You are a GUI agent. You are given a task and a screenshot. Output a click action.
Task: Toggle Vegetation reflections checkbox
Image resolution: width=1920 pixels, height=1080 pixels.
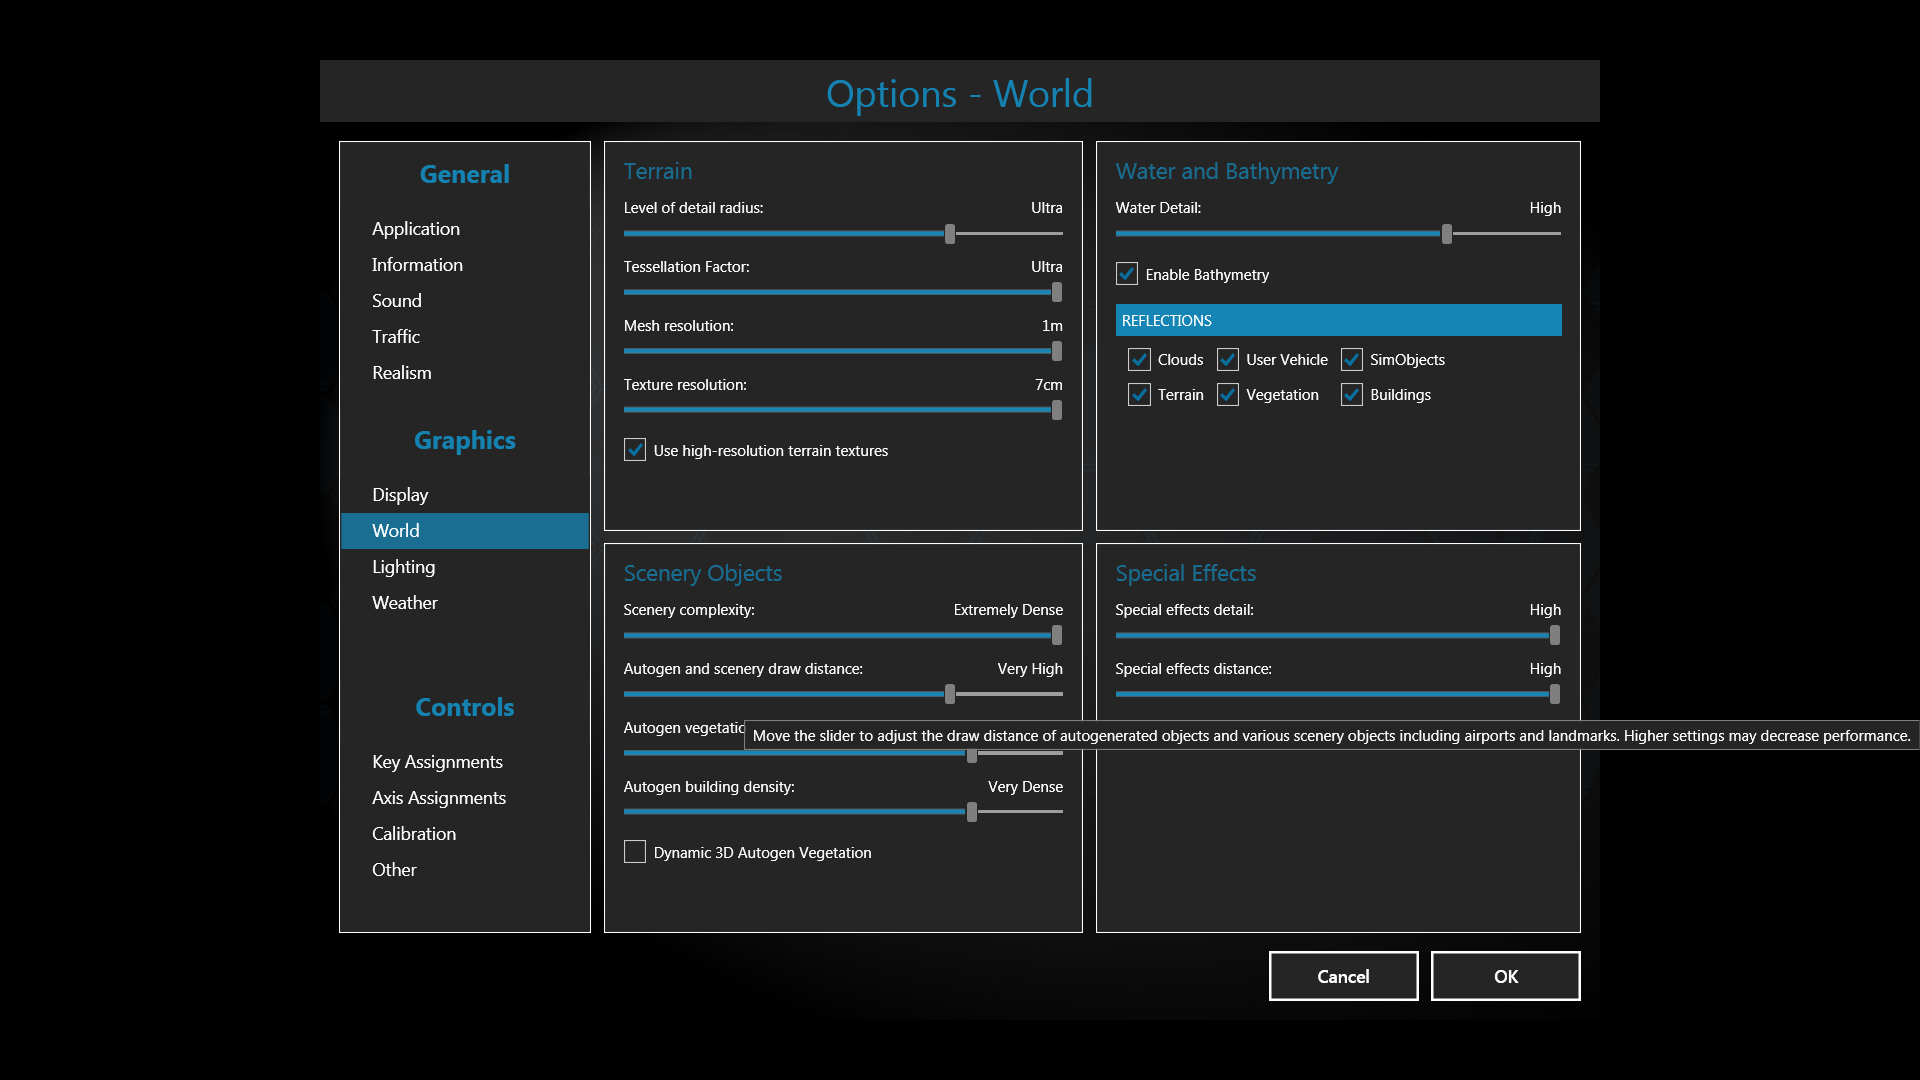[1228, 395]
